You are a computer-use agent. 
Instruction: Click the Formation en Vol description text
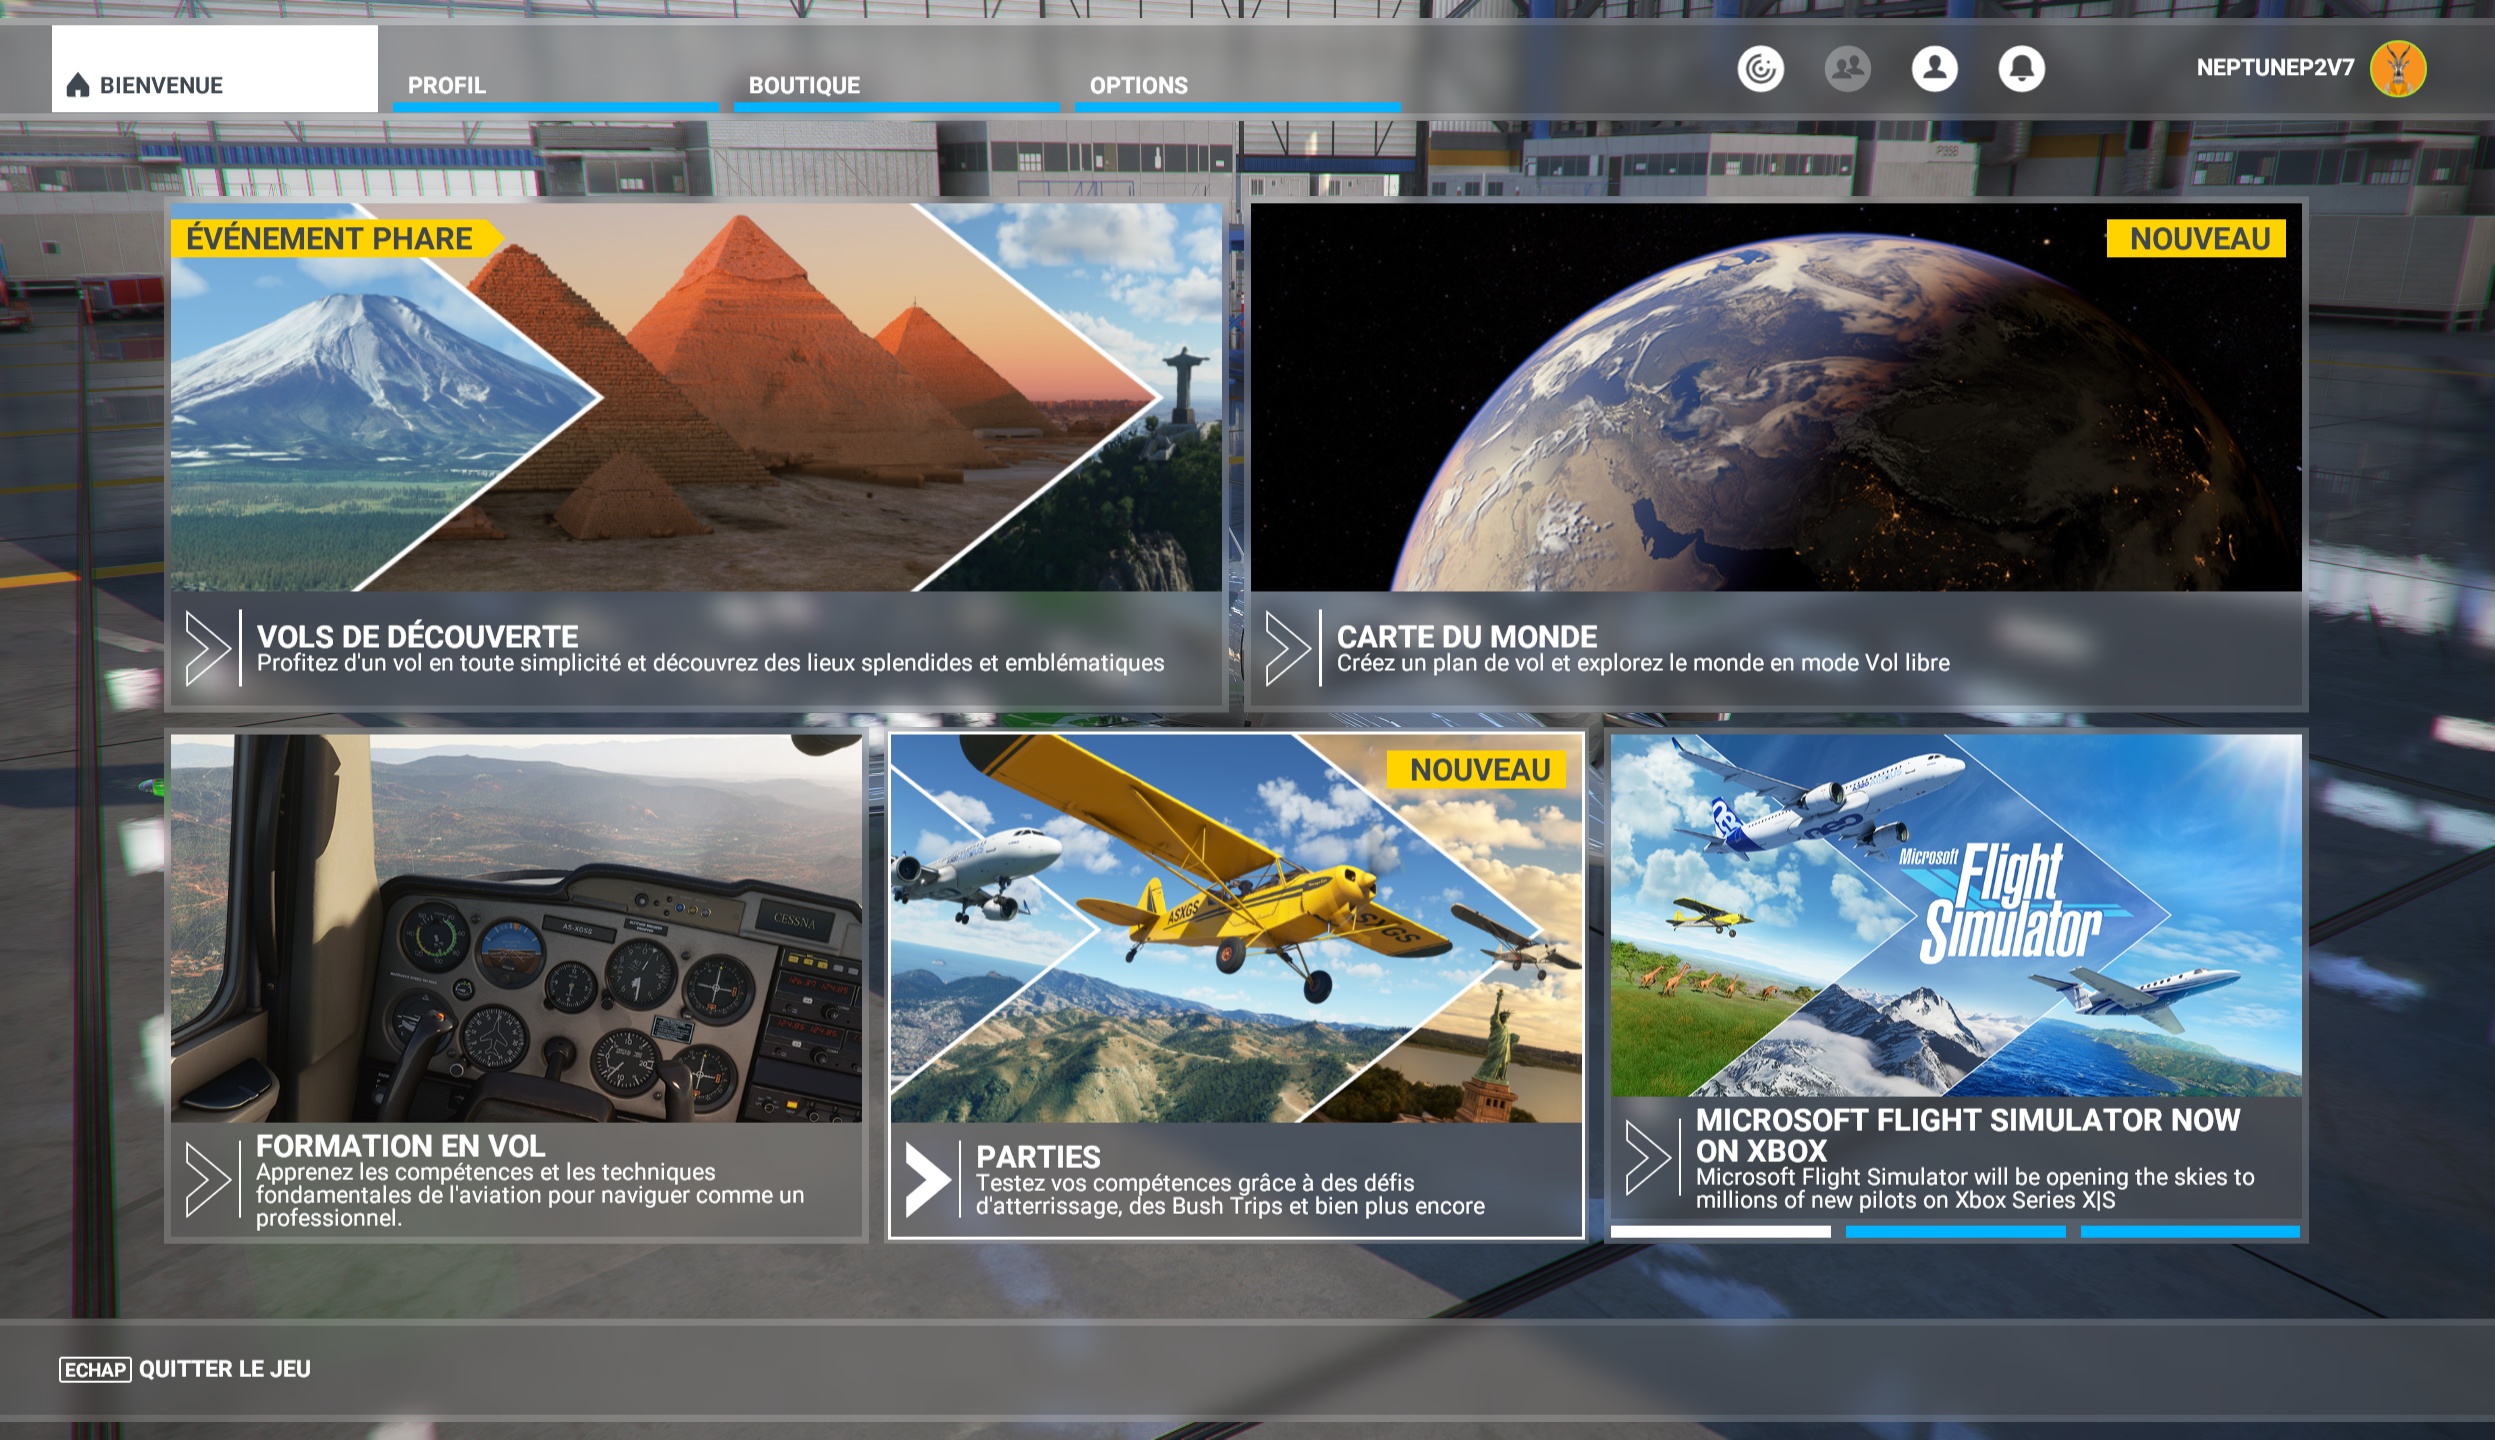coord(530,1195)
